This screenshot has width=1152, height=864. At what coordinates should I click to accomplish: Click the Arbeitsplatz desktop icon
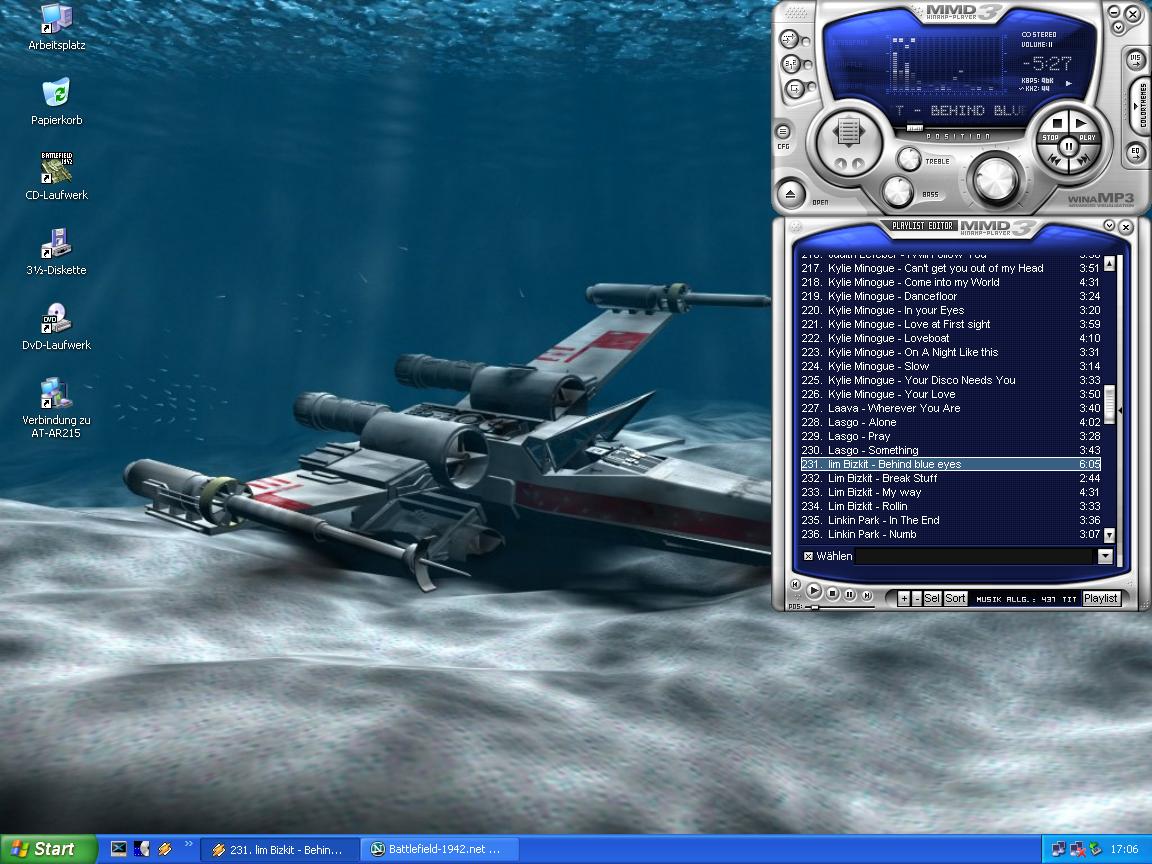coord(57,27)
